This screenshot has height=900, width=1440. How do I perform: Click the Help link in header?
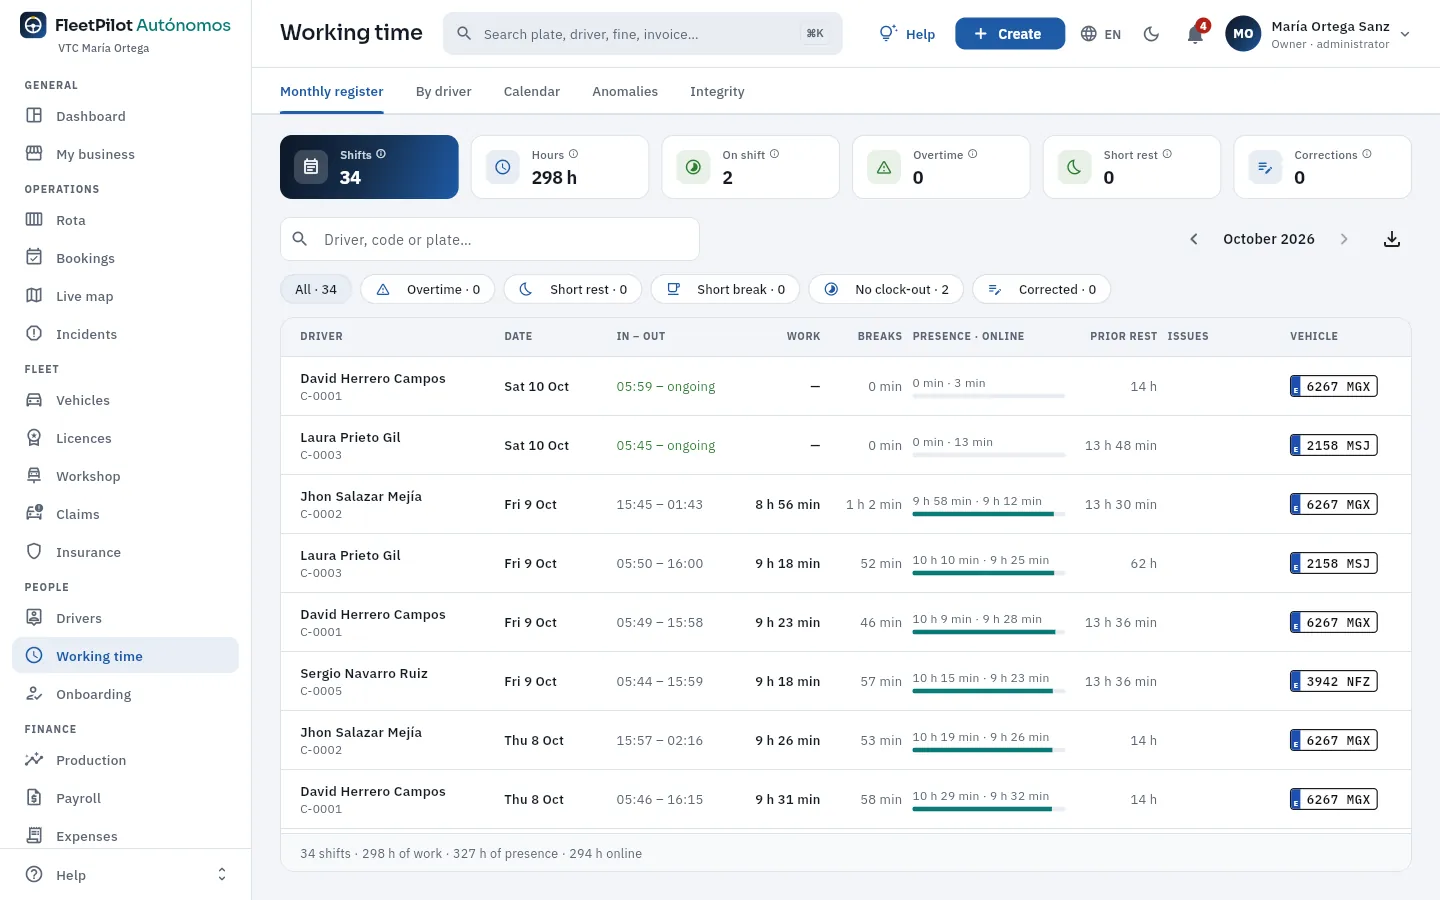pos(907,34)
